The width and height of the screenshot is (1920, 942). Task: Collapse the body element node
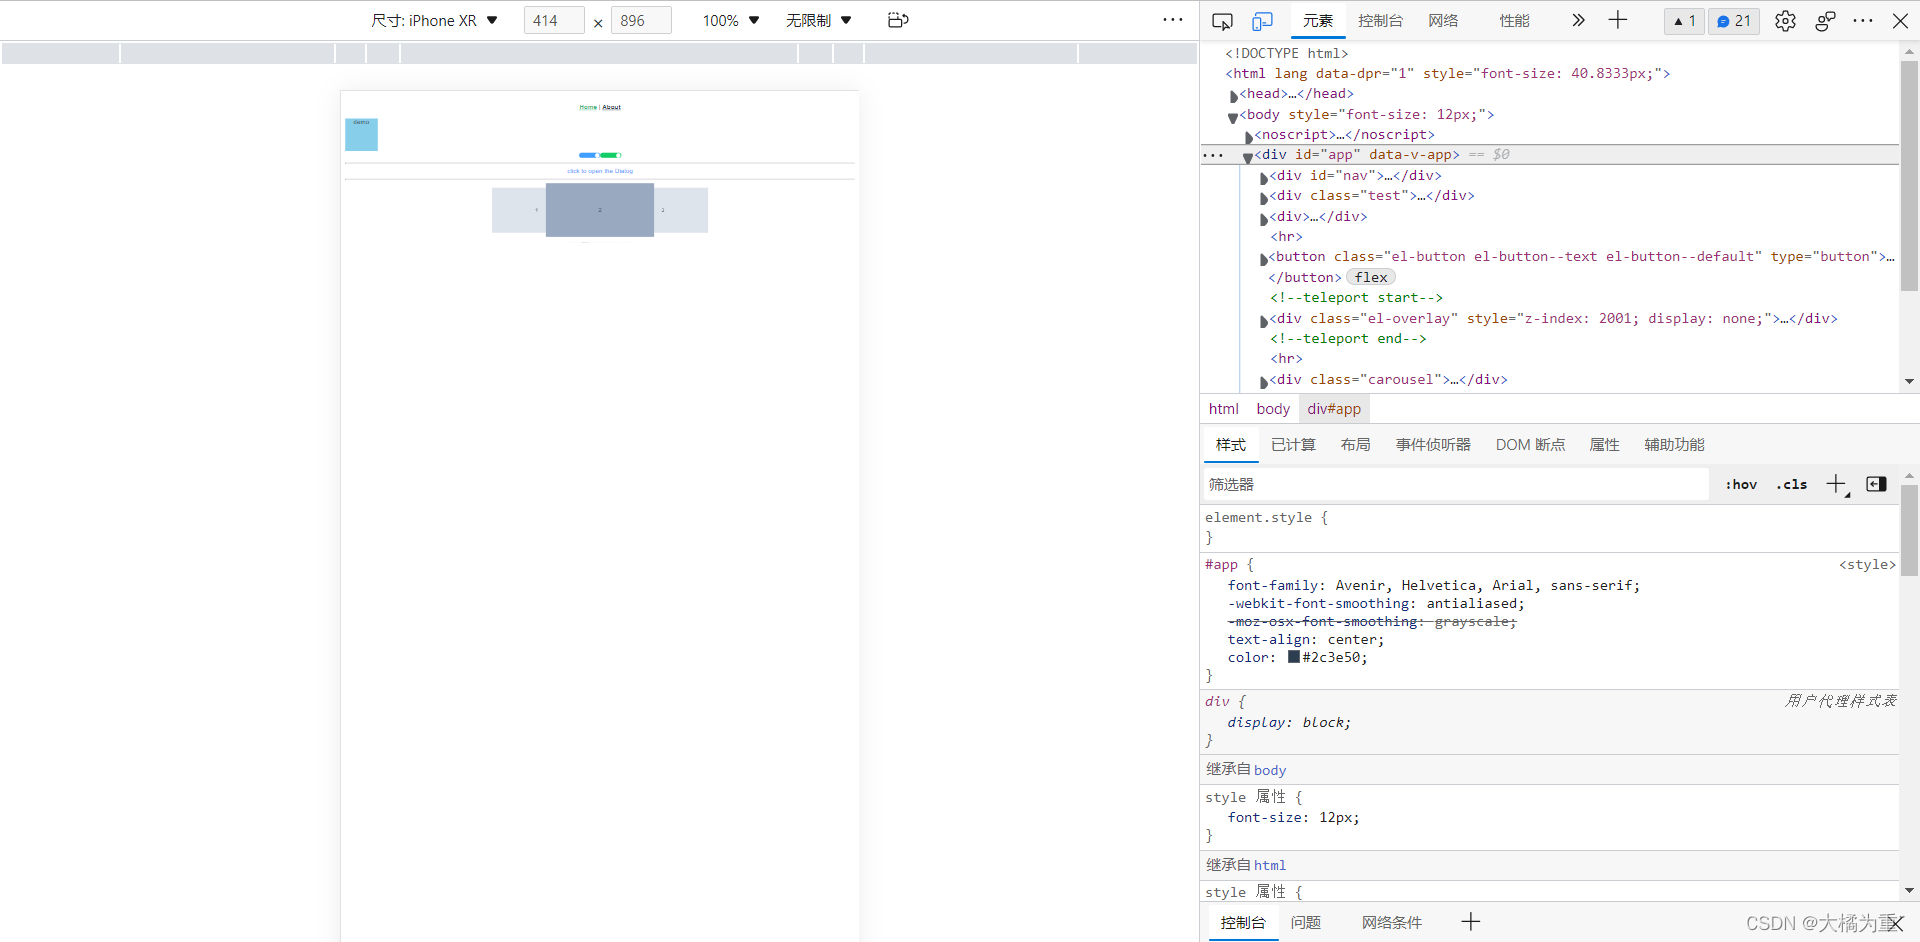(x=1233, y=117)
